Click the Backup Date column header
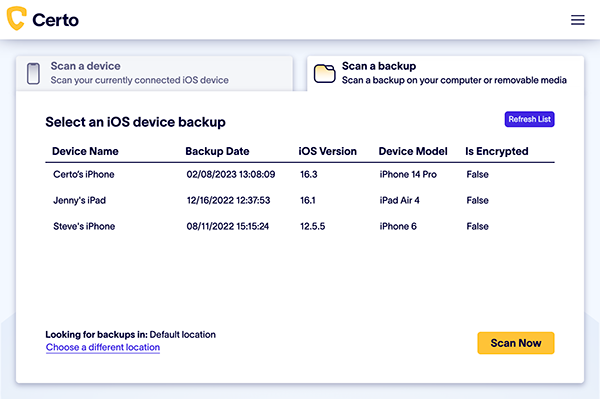Image resolution: width=600 pixels, height=399 pixels. pyautogui.click(x=217, y=151)
